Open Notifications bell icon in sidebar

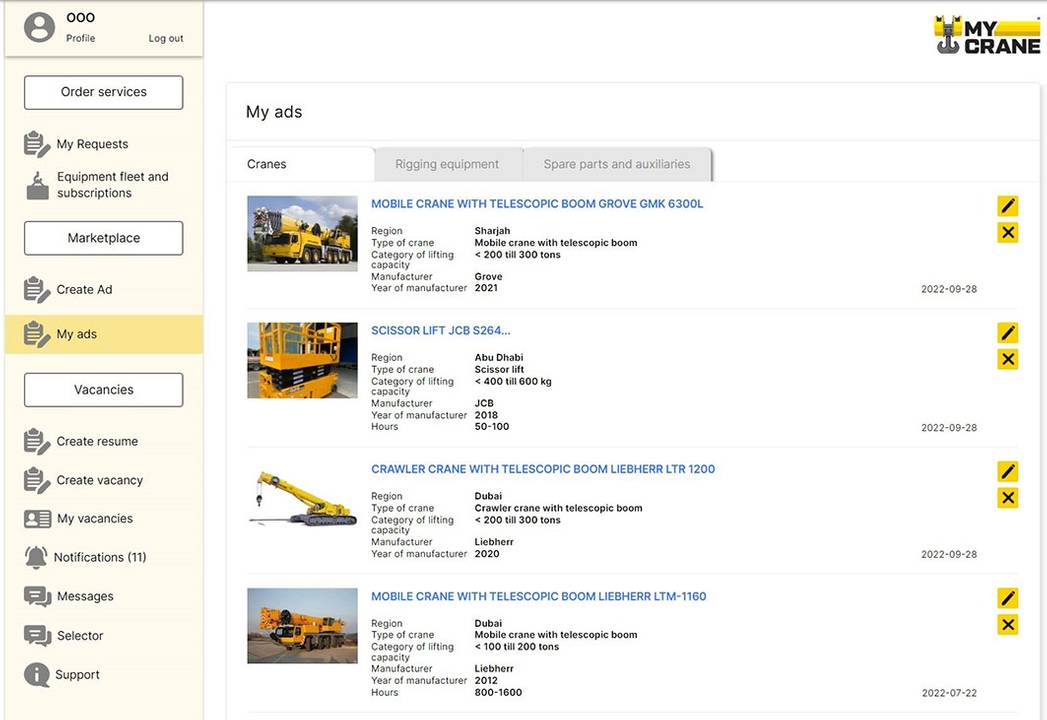click(37, 557)
